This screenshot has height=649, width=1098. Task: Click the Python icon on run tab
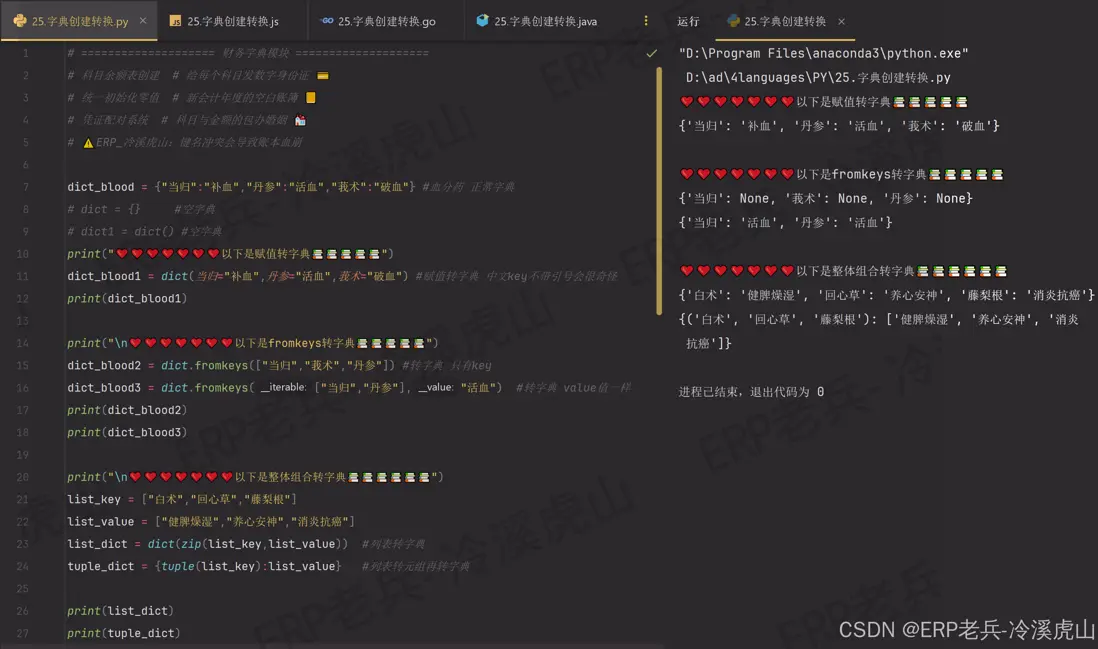[733, 21]
